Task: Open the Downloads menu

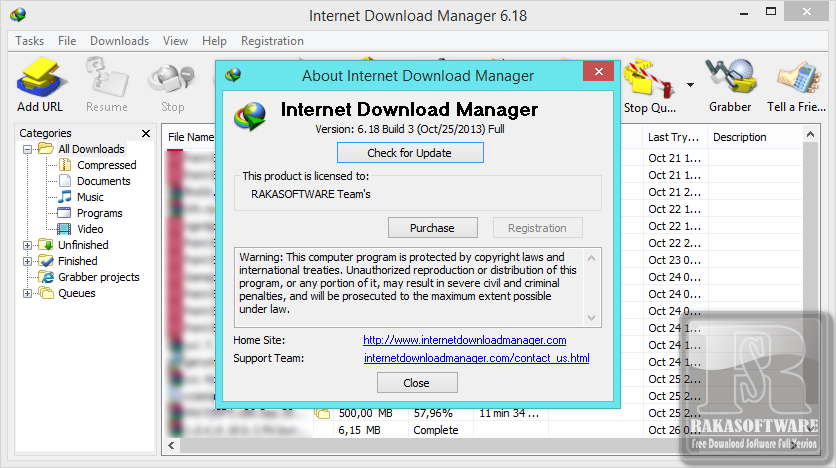Action: tap(119, 41)
